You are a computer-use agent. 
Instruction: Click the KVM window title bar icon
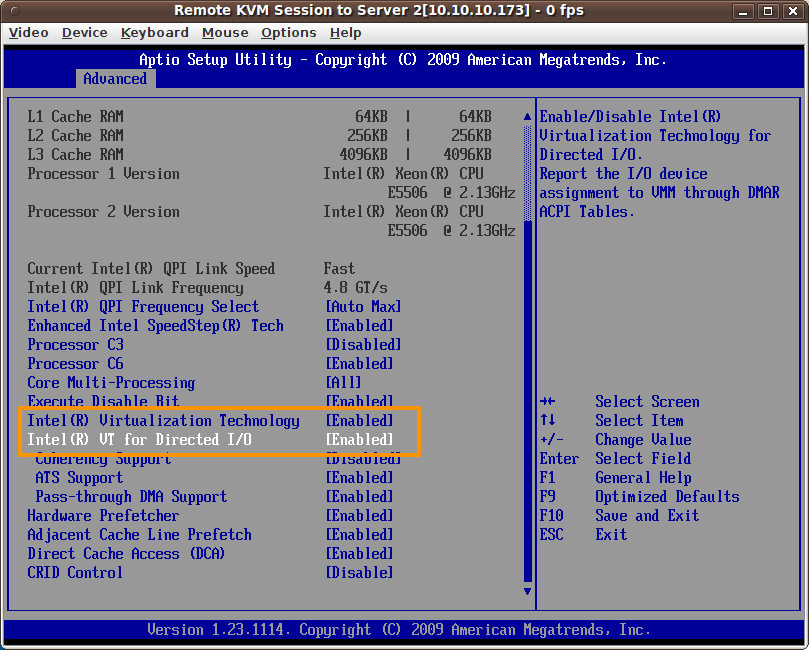pyautogui.click(x=14, y=11)
